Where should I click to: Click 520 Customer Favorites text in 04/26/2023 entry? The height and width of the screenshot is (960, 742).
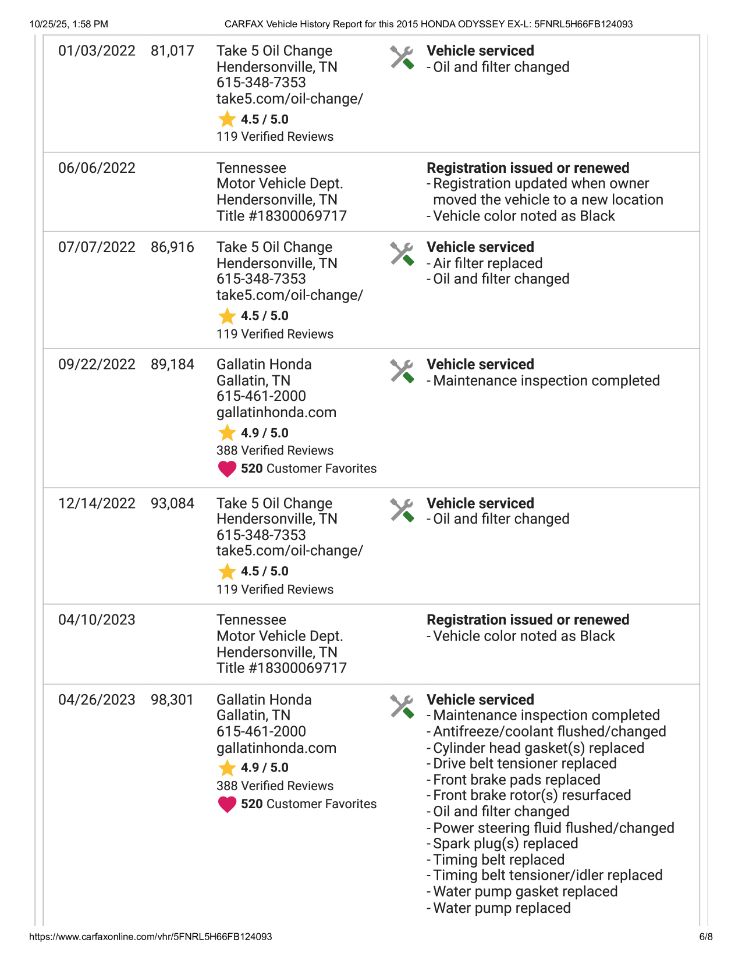pyautogui.click(x=309, y=804)
